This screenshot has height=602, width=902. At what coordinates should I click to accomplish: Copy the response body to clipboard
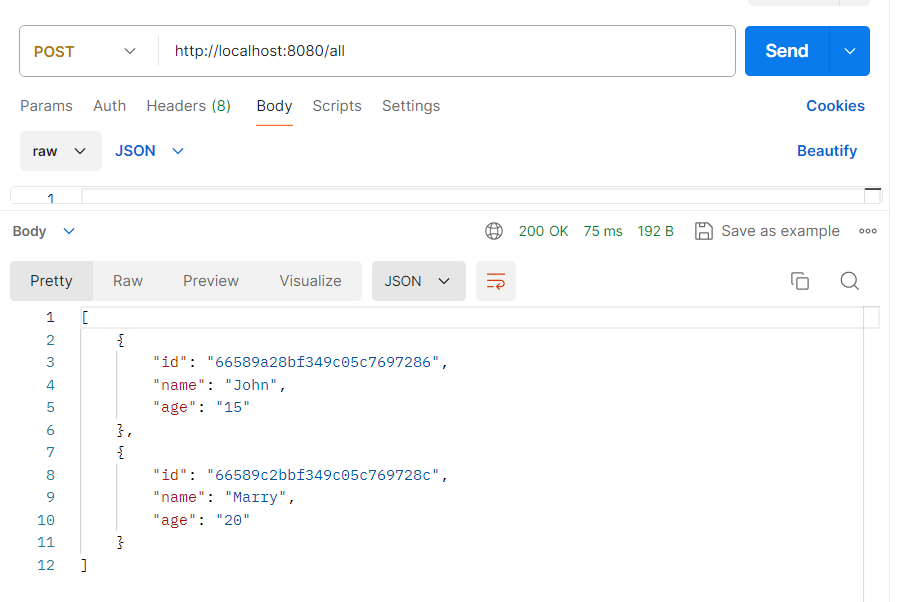(x=799, y=281)
